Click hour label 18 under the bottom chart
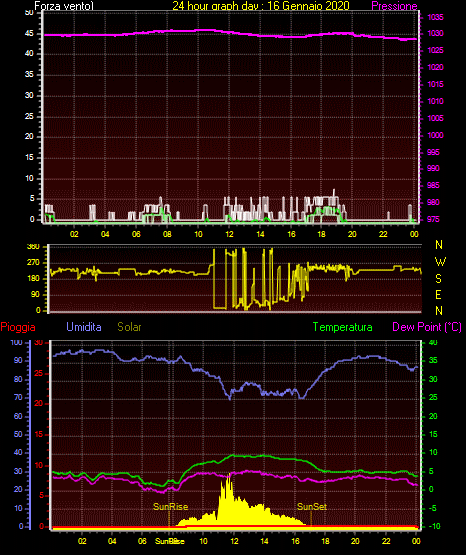This screenshot has width=466, height=555. click(x=325, y=541)
